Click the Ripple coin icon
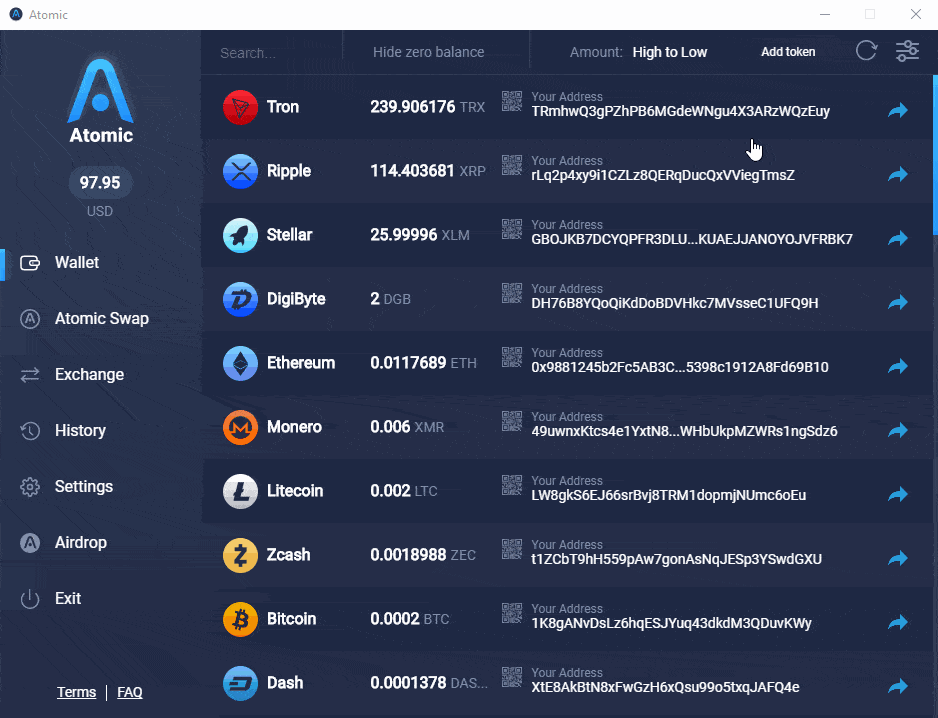Screen dimensions: 938x718 [240, 171]
